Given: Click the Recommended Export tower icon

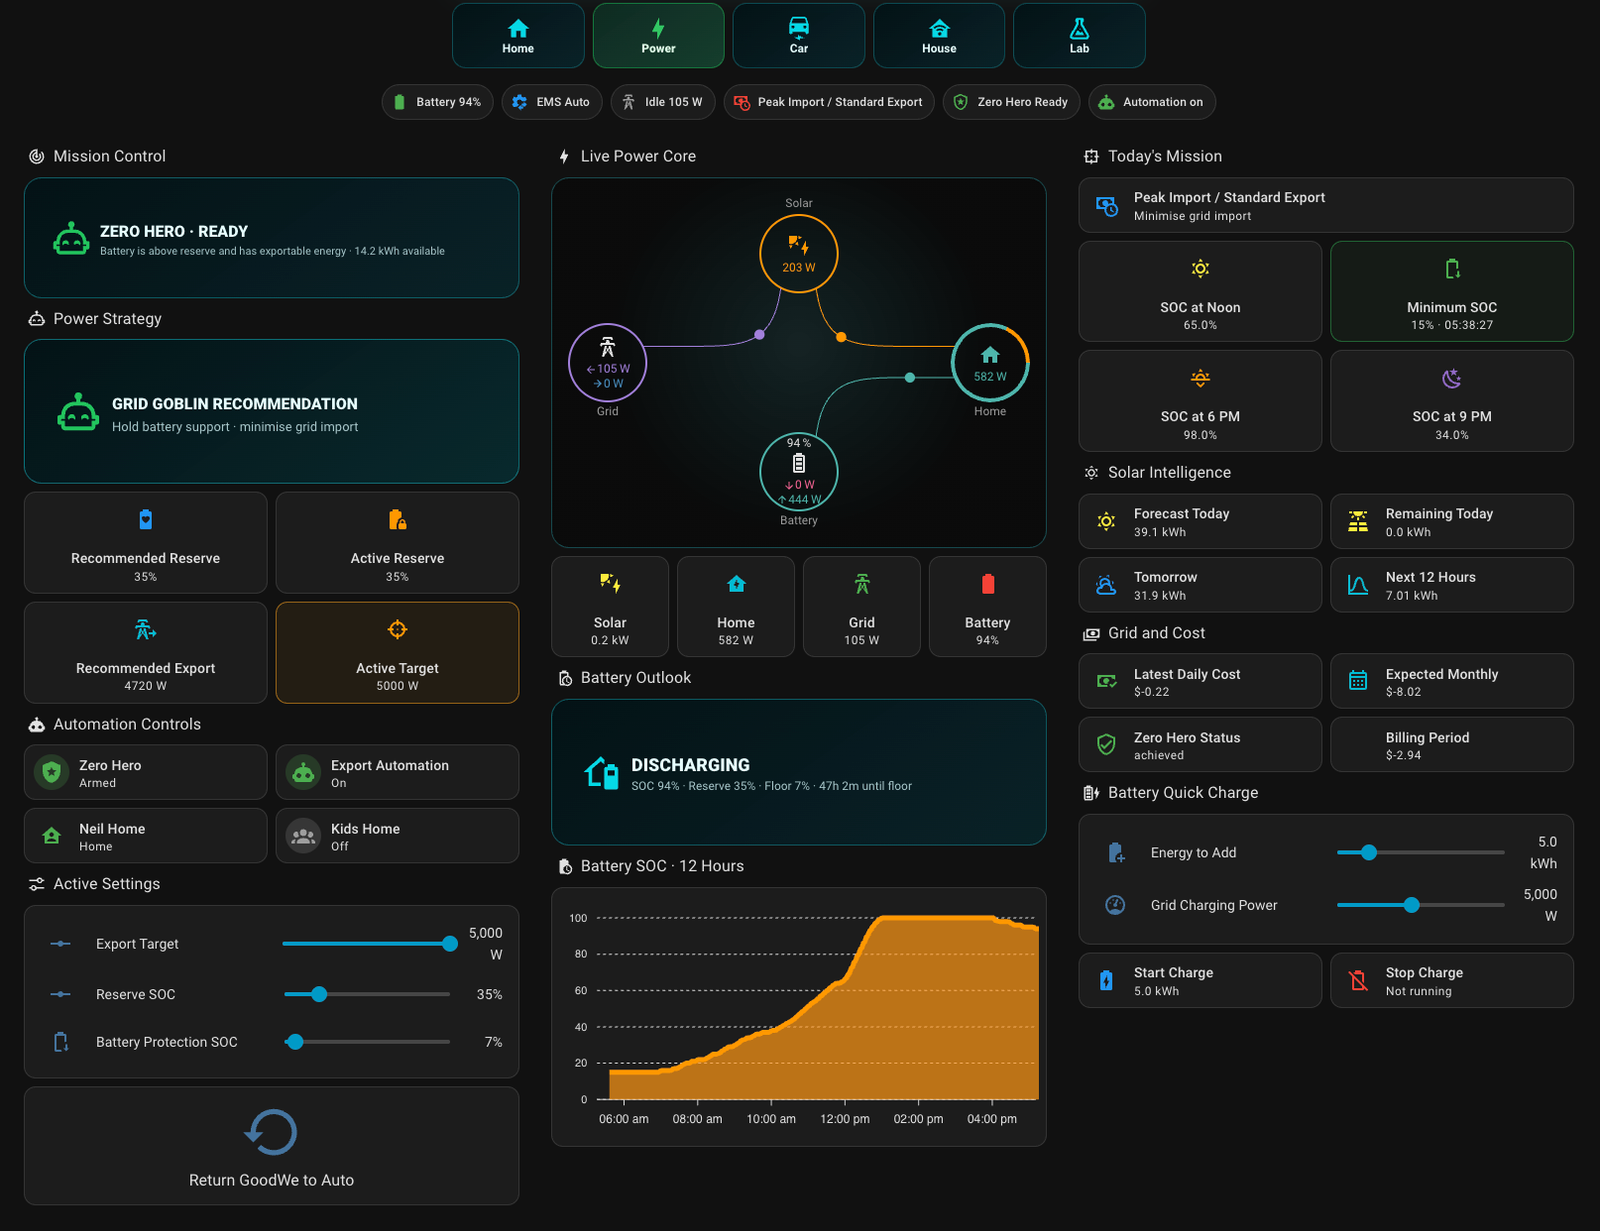Looking at the screenshot, I should click(146, 630).
